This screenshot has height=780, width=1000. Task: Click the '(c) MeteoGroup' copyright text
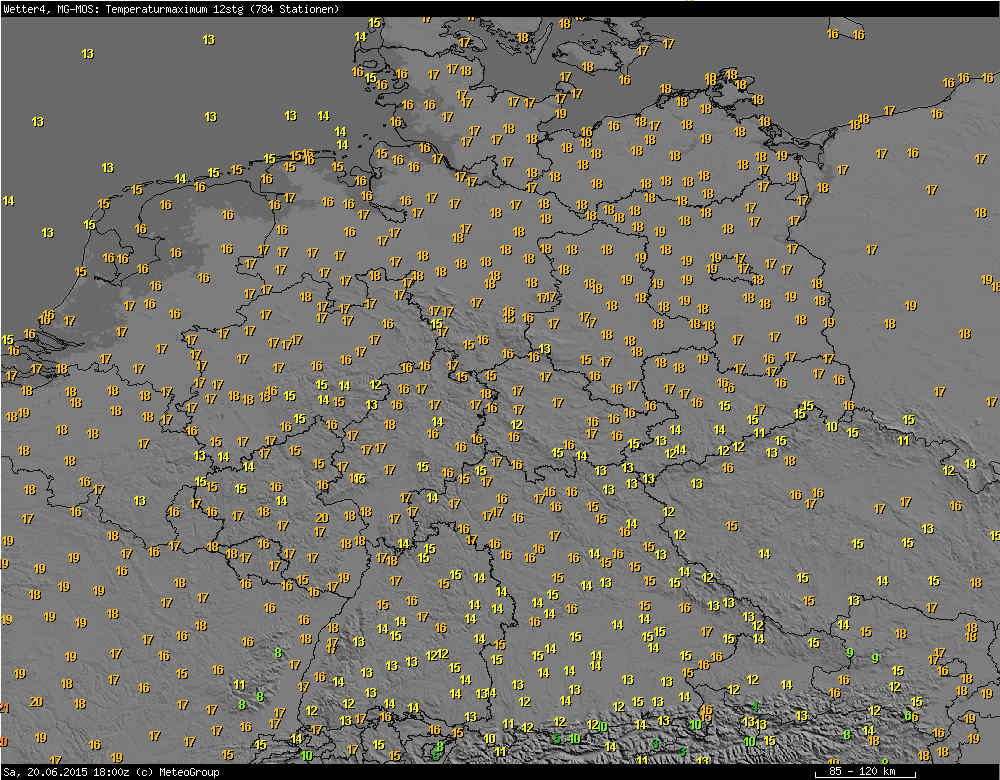(x=180, y=772)
